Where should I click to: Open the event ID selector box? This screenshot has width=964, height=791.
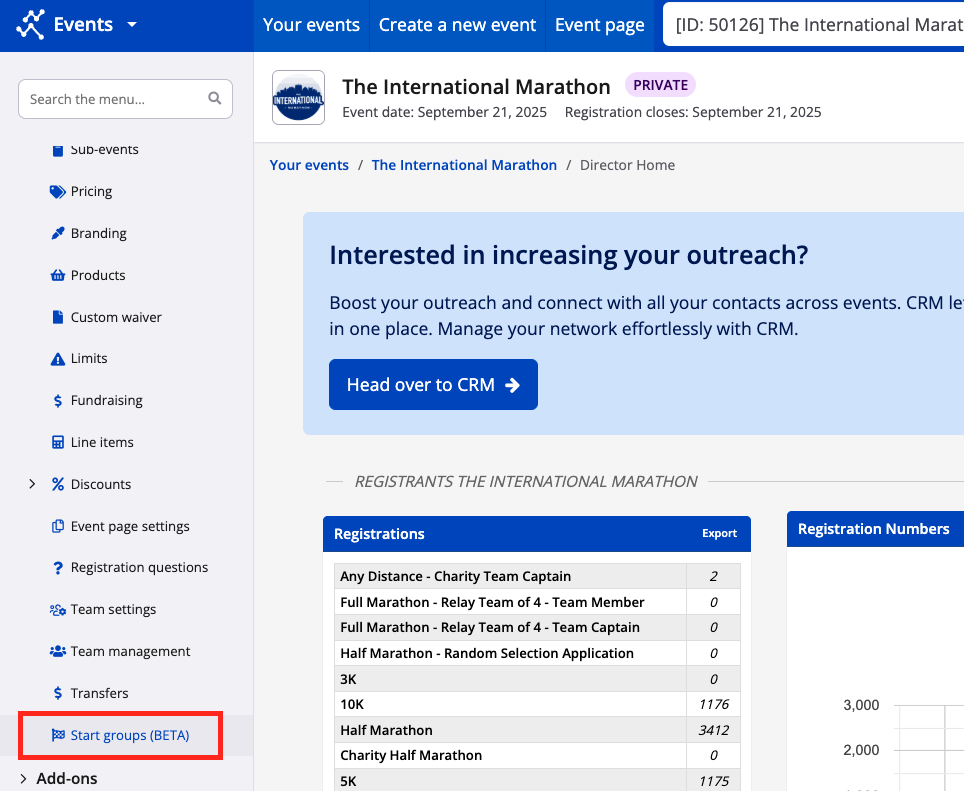[x=815, y=25]
